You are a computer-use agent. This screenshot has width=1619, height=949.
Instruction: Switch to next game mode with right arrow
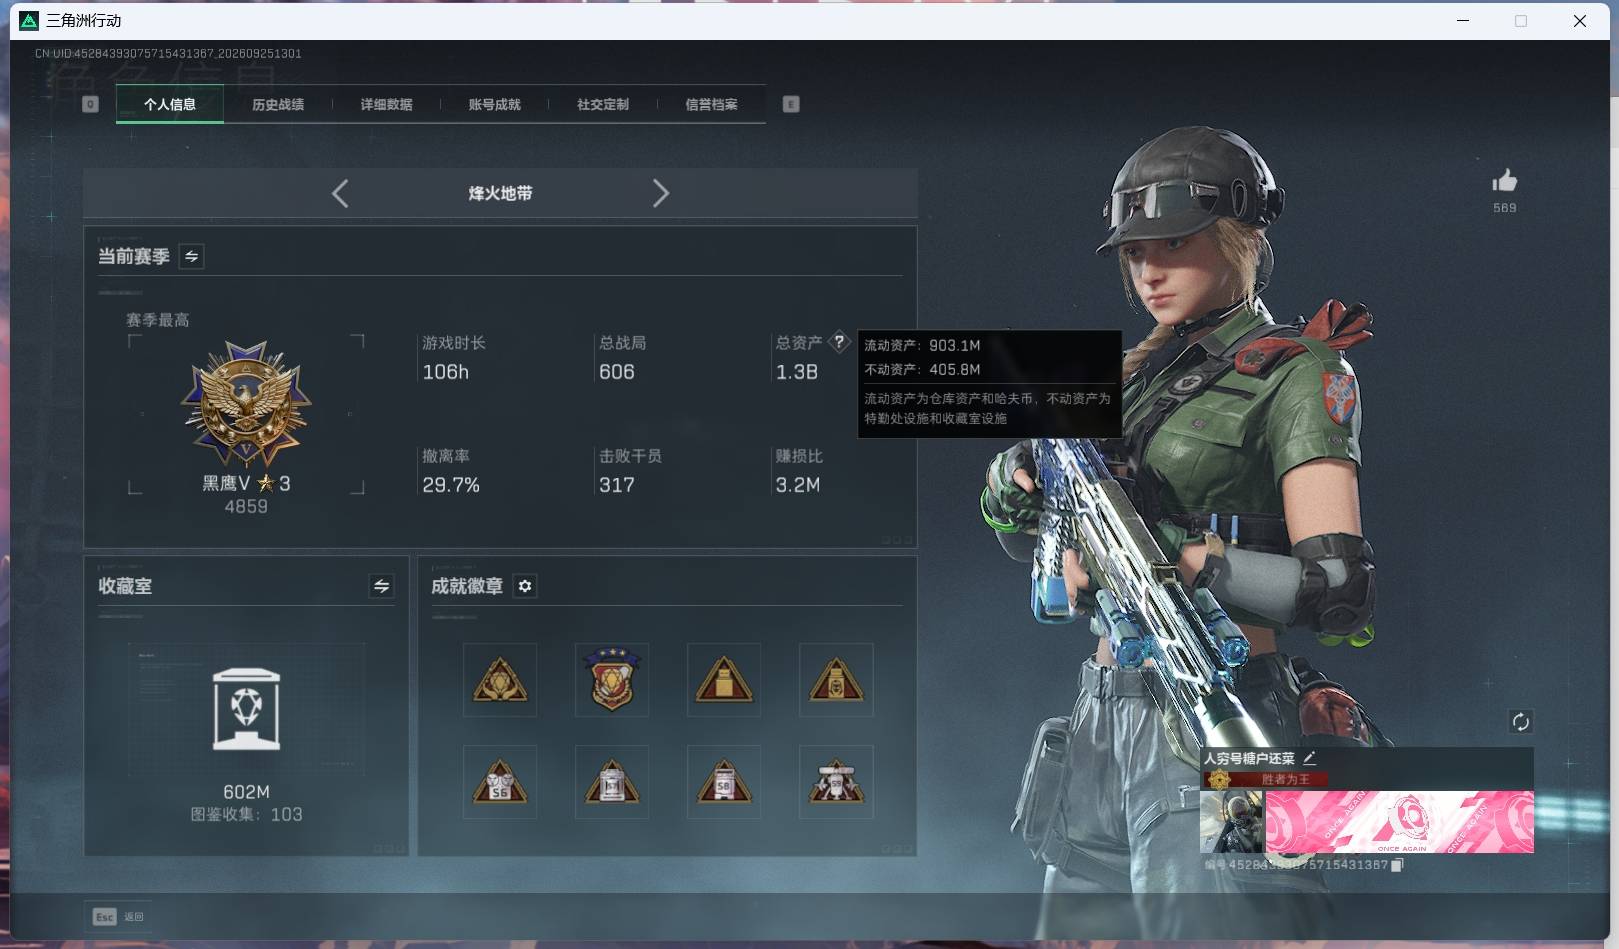pos(661,193)
